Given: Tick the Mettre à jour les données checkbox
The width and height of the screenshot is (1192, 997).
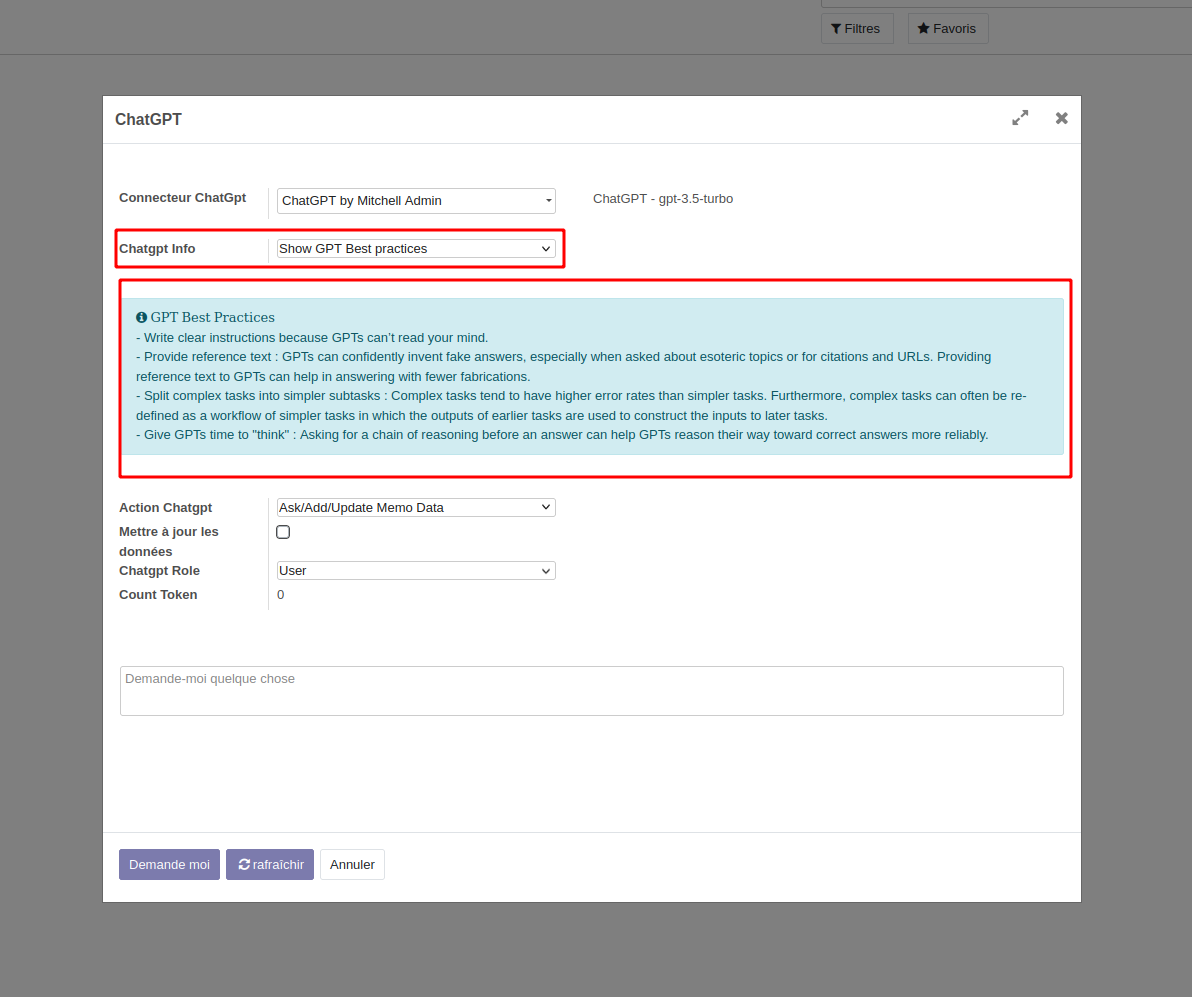Looking at the screenshot, I should click(283, 532).
